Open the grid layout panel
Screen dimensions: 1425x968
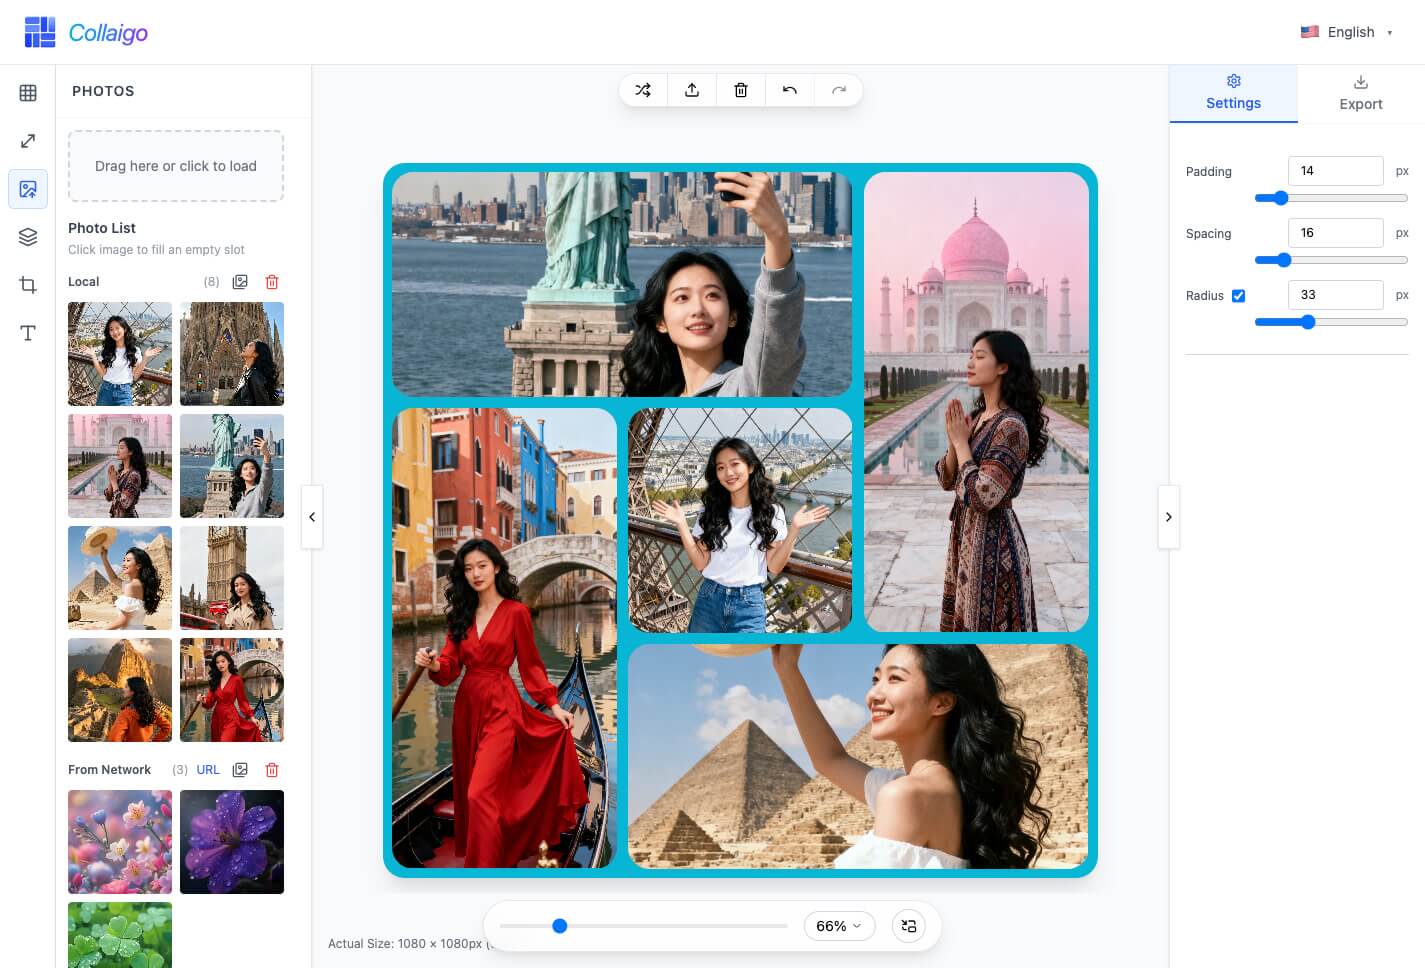pos(28,93)
